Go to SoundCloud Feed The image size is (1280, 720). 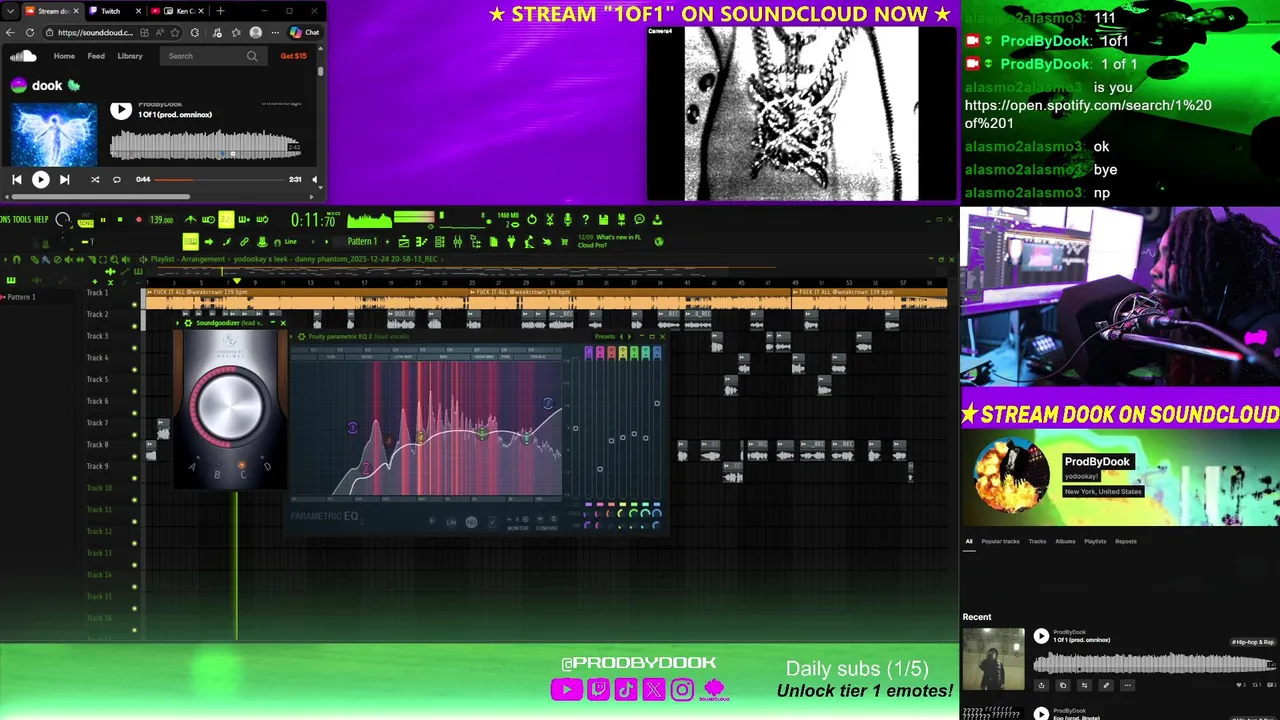96,56
